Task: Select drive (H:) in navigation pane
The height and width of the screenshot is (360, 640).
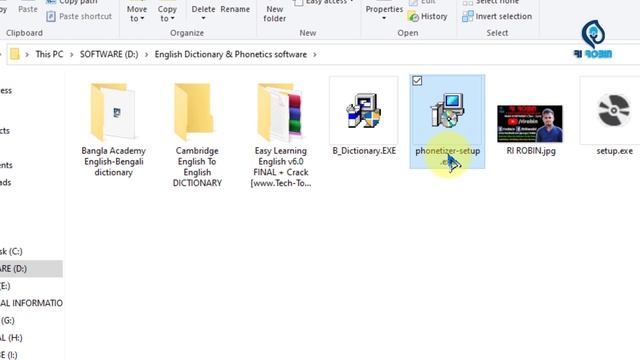Action: pos(31,338)
